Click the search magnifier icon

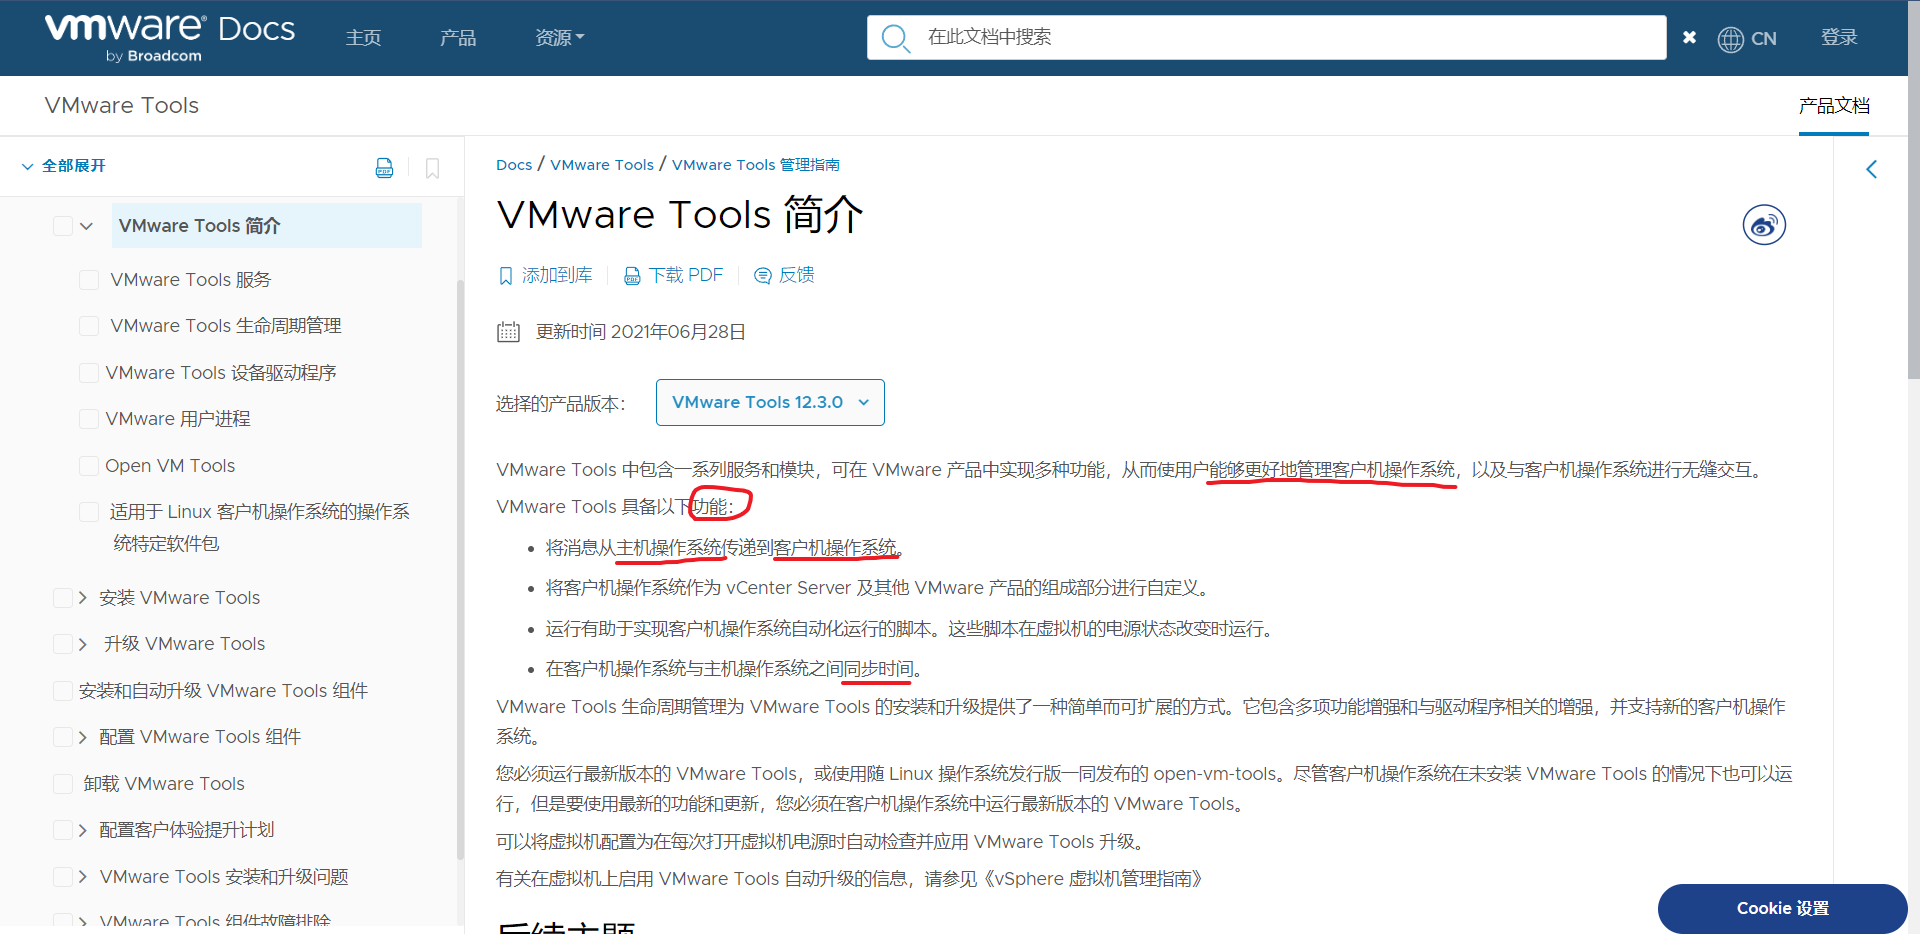pos(895,38)
